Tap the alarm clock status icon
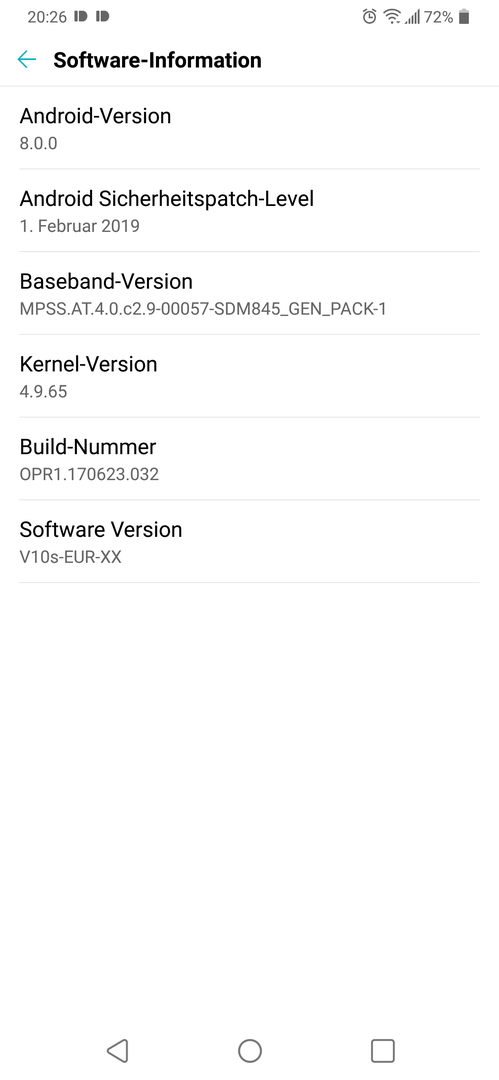This screenshot has width=499, height=1080. (369, 17)
